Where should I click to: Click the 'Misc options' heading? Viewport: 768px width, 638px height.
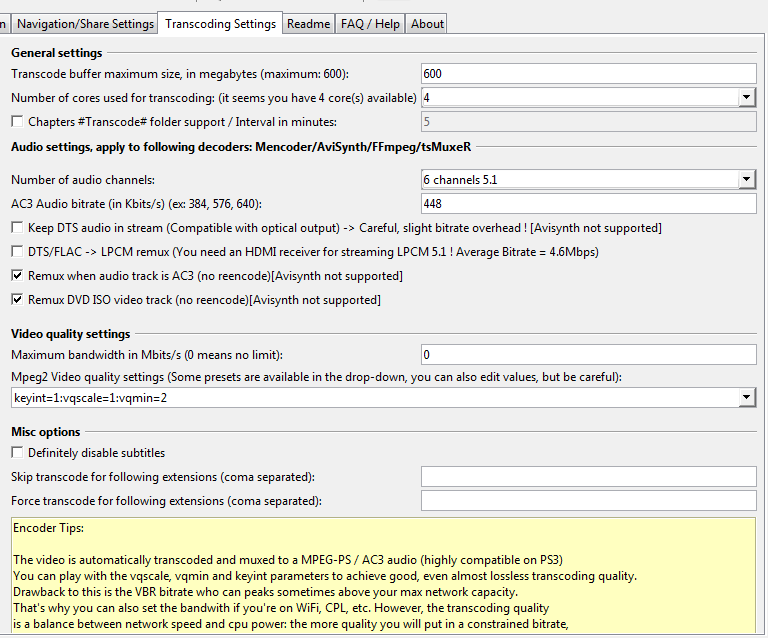pyautogui.click(x=46, y=432)
